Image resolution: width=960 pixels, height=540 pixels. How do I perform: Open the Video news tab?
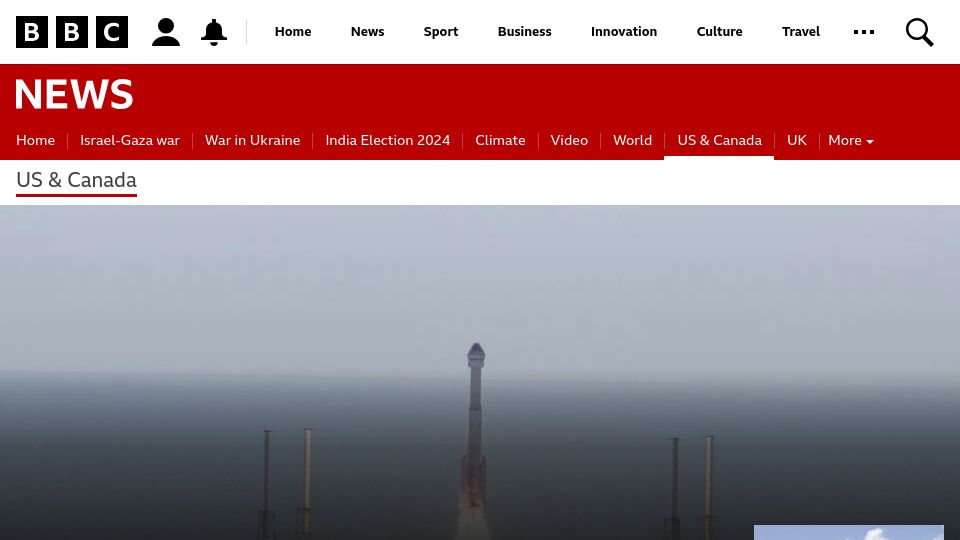(569, 140)
